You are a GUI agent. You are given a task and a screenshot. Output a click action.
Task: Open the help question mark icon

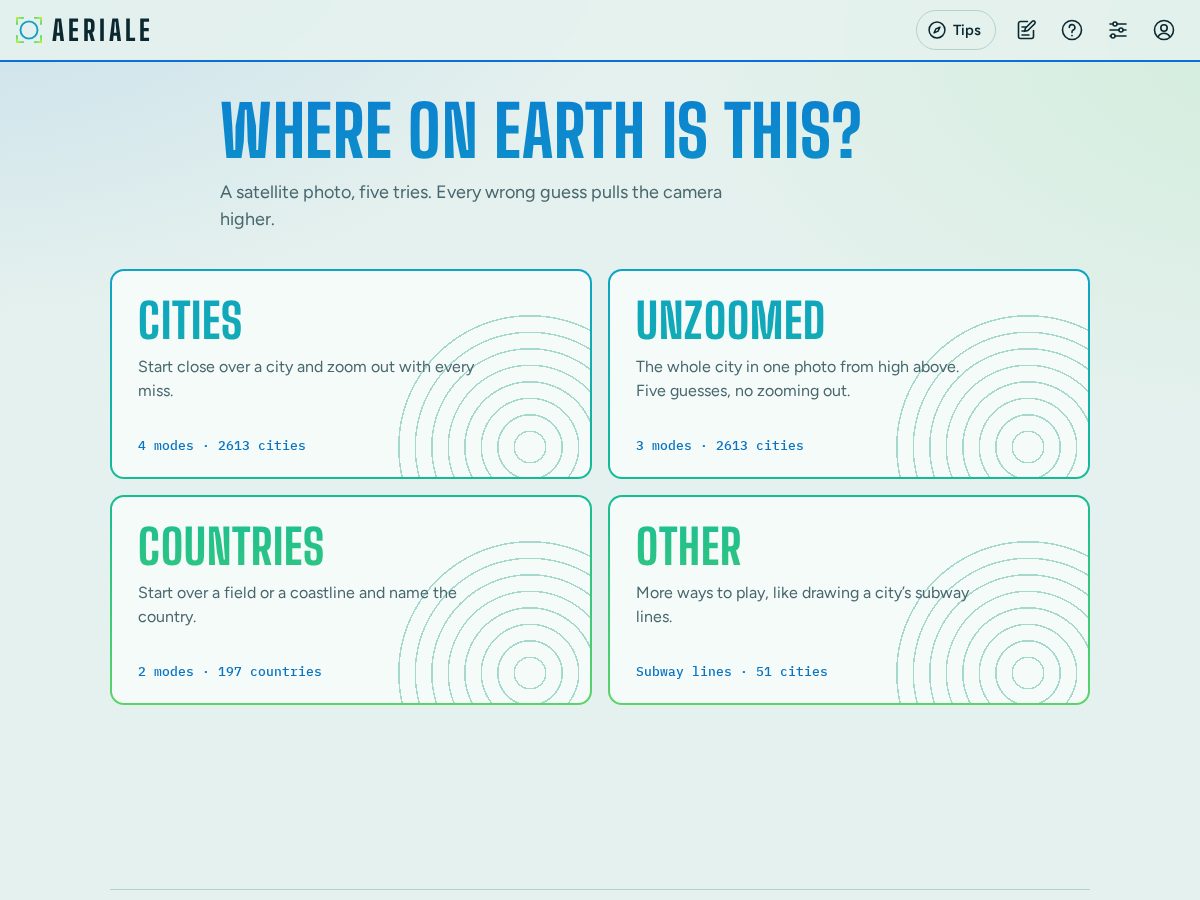(x=1072, y=30)
